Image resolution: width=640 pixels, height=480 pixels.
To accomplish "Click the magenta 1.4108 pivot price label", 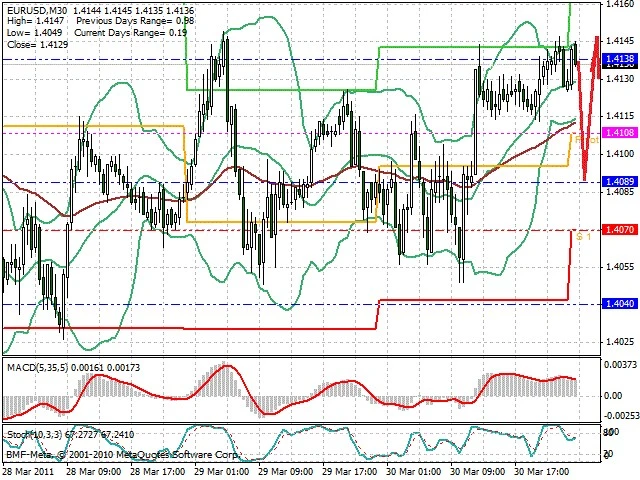I will 620,133.
